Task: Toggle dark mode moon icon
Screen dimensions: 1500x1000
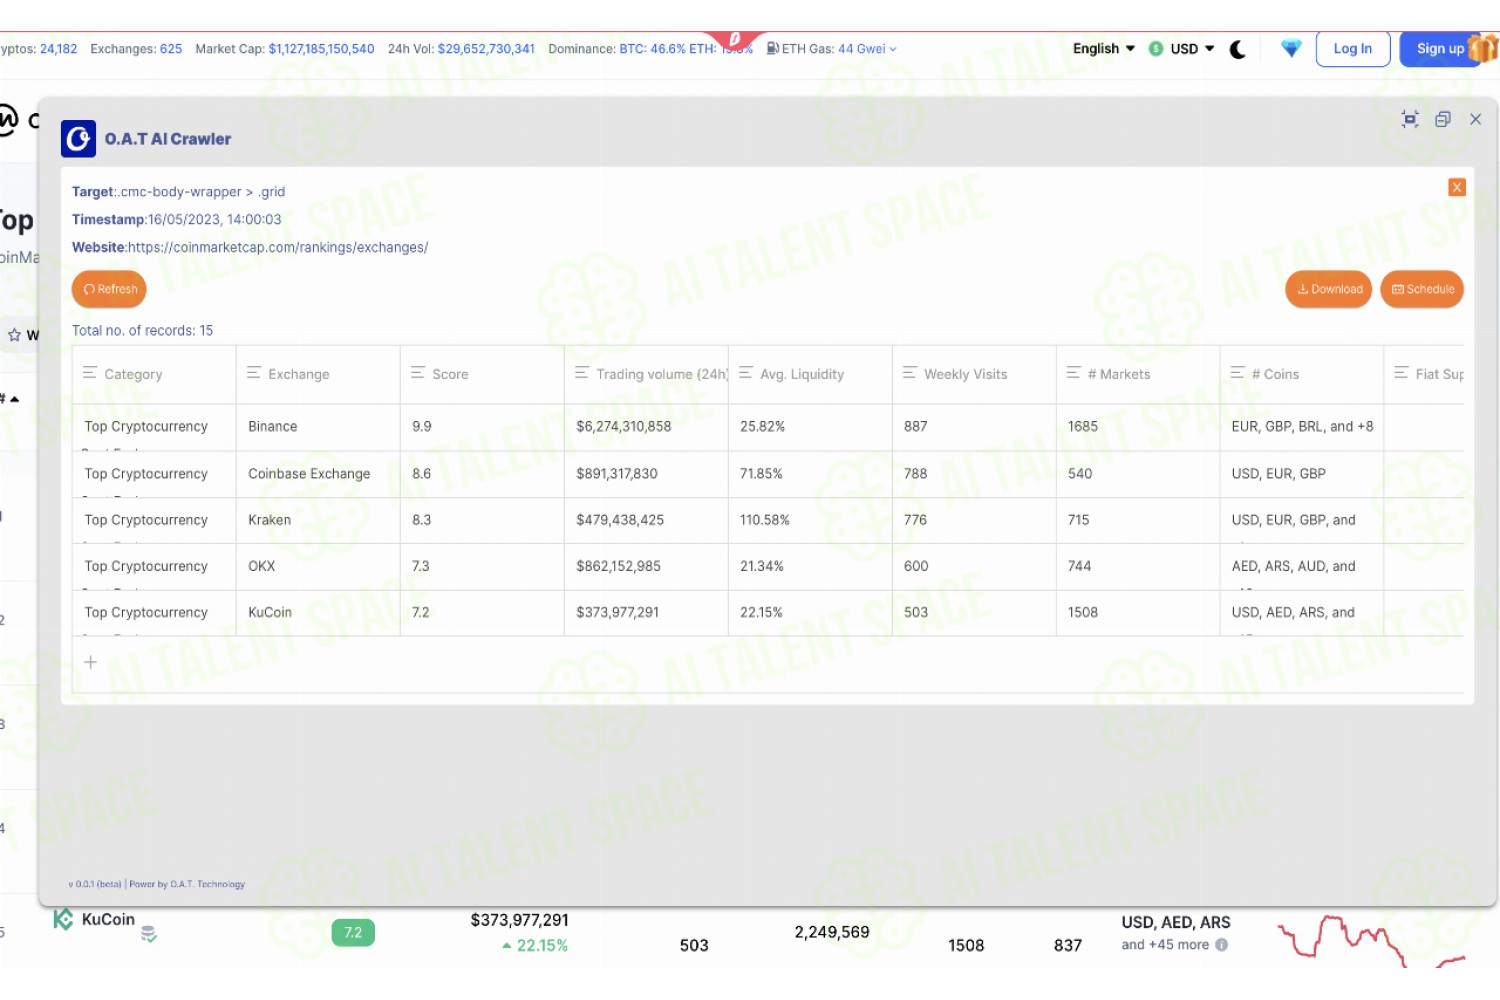Action: tap(1238, 49)
